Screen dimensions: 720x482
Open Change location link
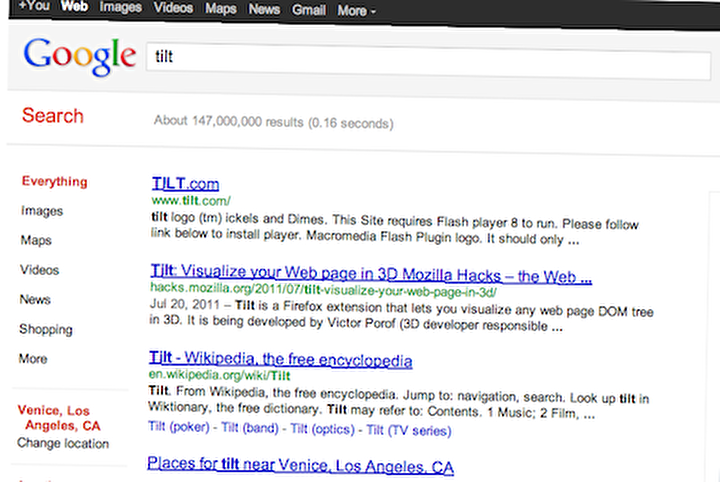tap(63, 443)
